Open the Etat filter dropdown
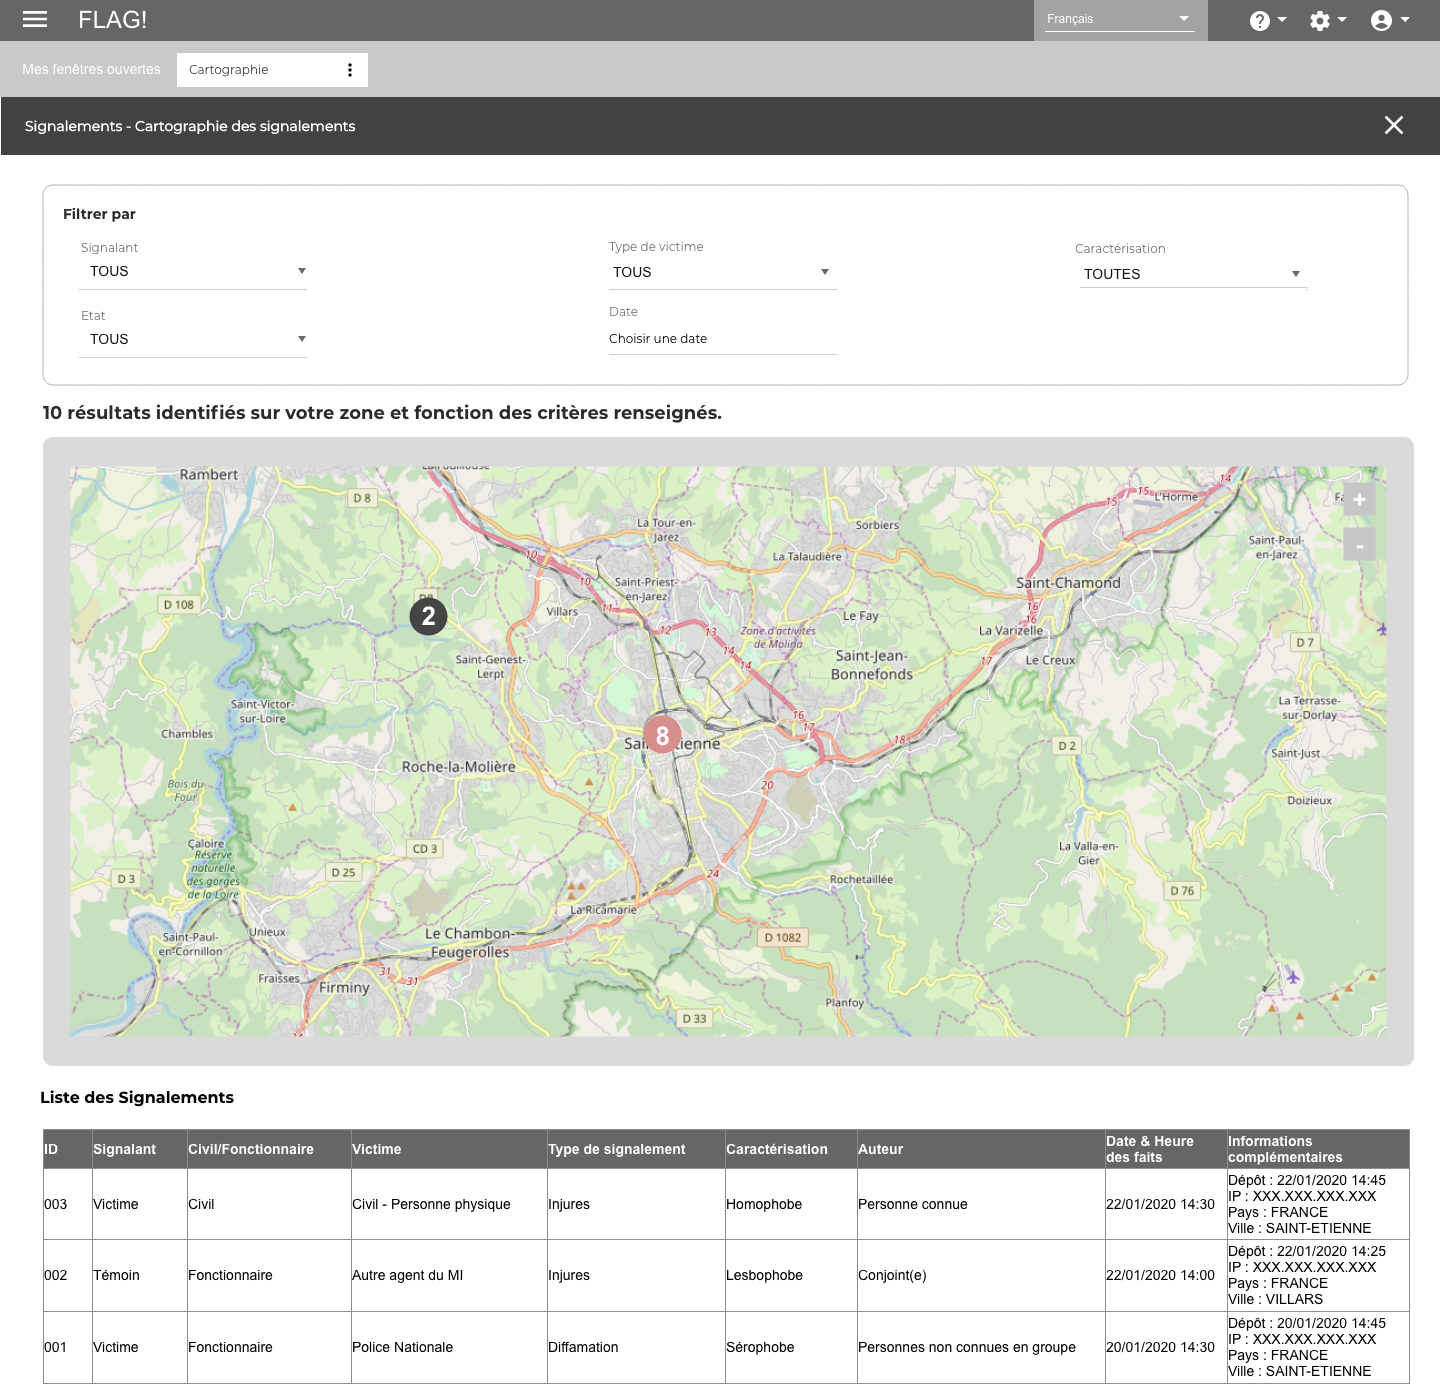This screenshot has height=1384, width=1440. [194, 339]
